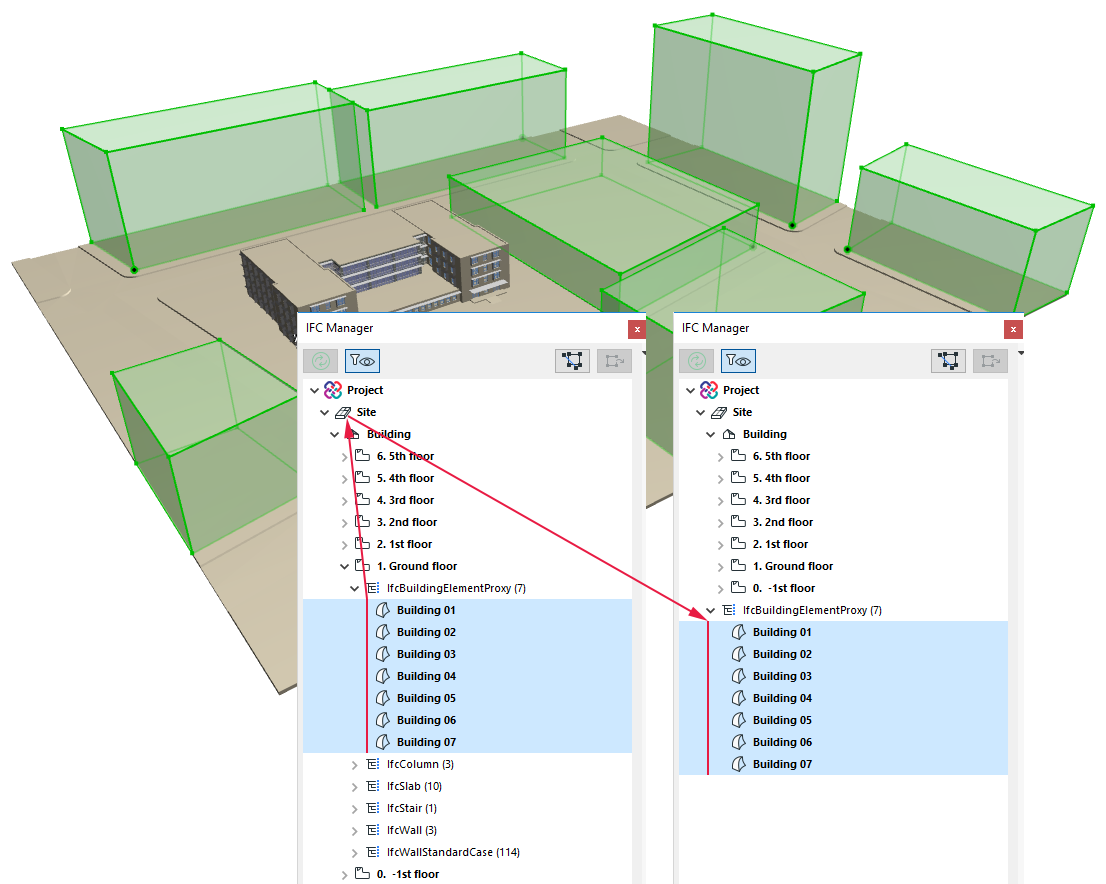Expand 5. 4th floor in right IFC Manager

click(720, 479)
